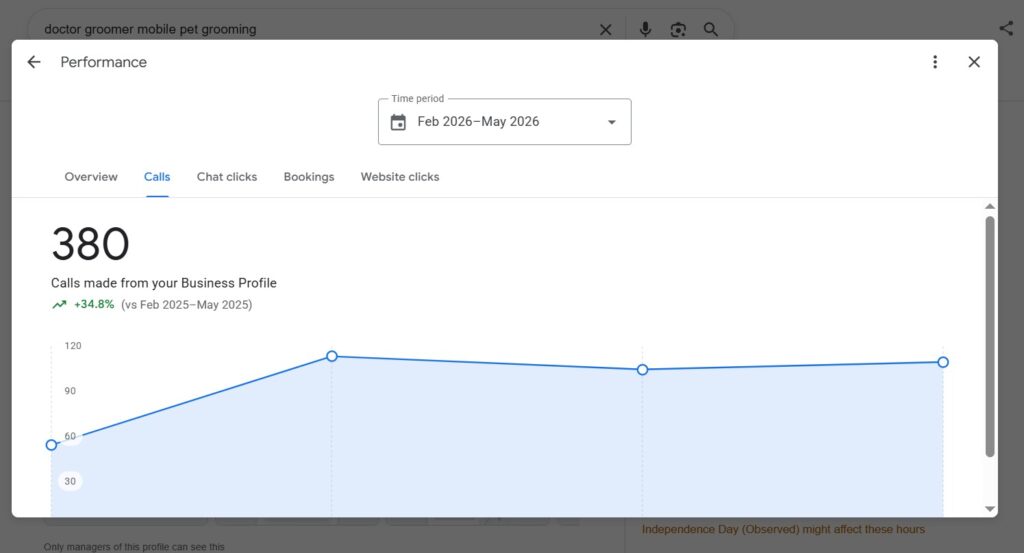Click the third data point on the chart

[643, 370]
